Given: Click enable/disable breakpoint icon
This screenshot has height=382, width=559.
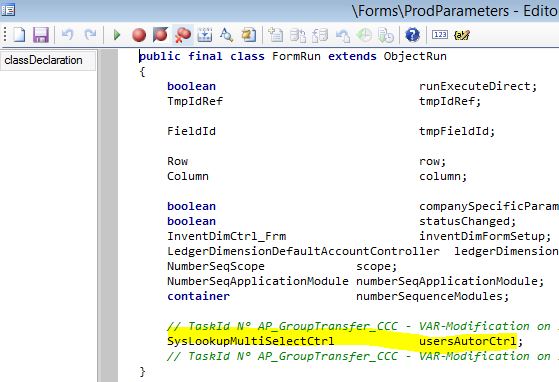Looking at the screenshot, I should pyautogui.click(x=160, y=35).
